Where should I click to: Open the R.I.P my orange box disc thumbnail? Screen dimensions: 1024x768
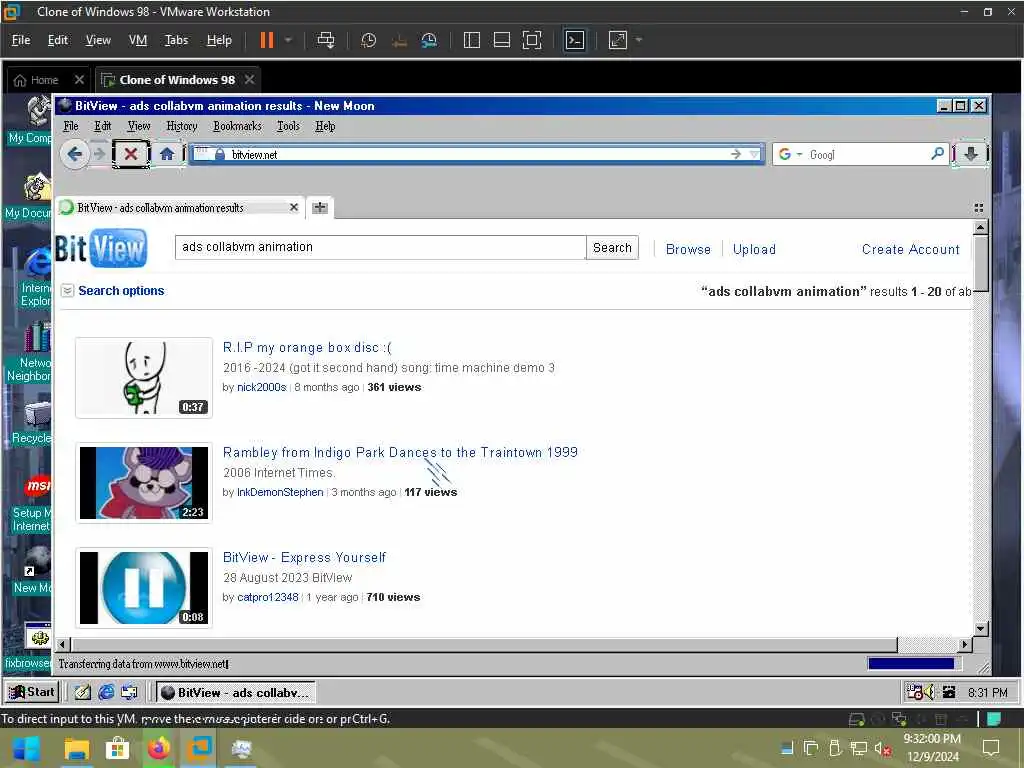(x=144, y=377)
